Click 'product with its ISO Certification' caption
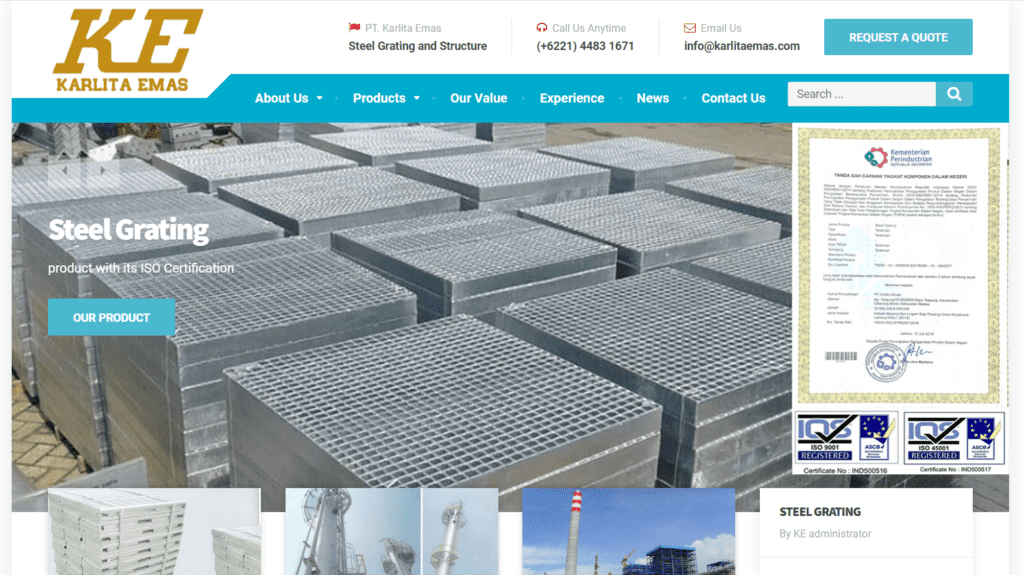Screen dimensions: 1024x575 141,268
